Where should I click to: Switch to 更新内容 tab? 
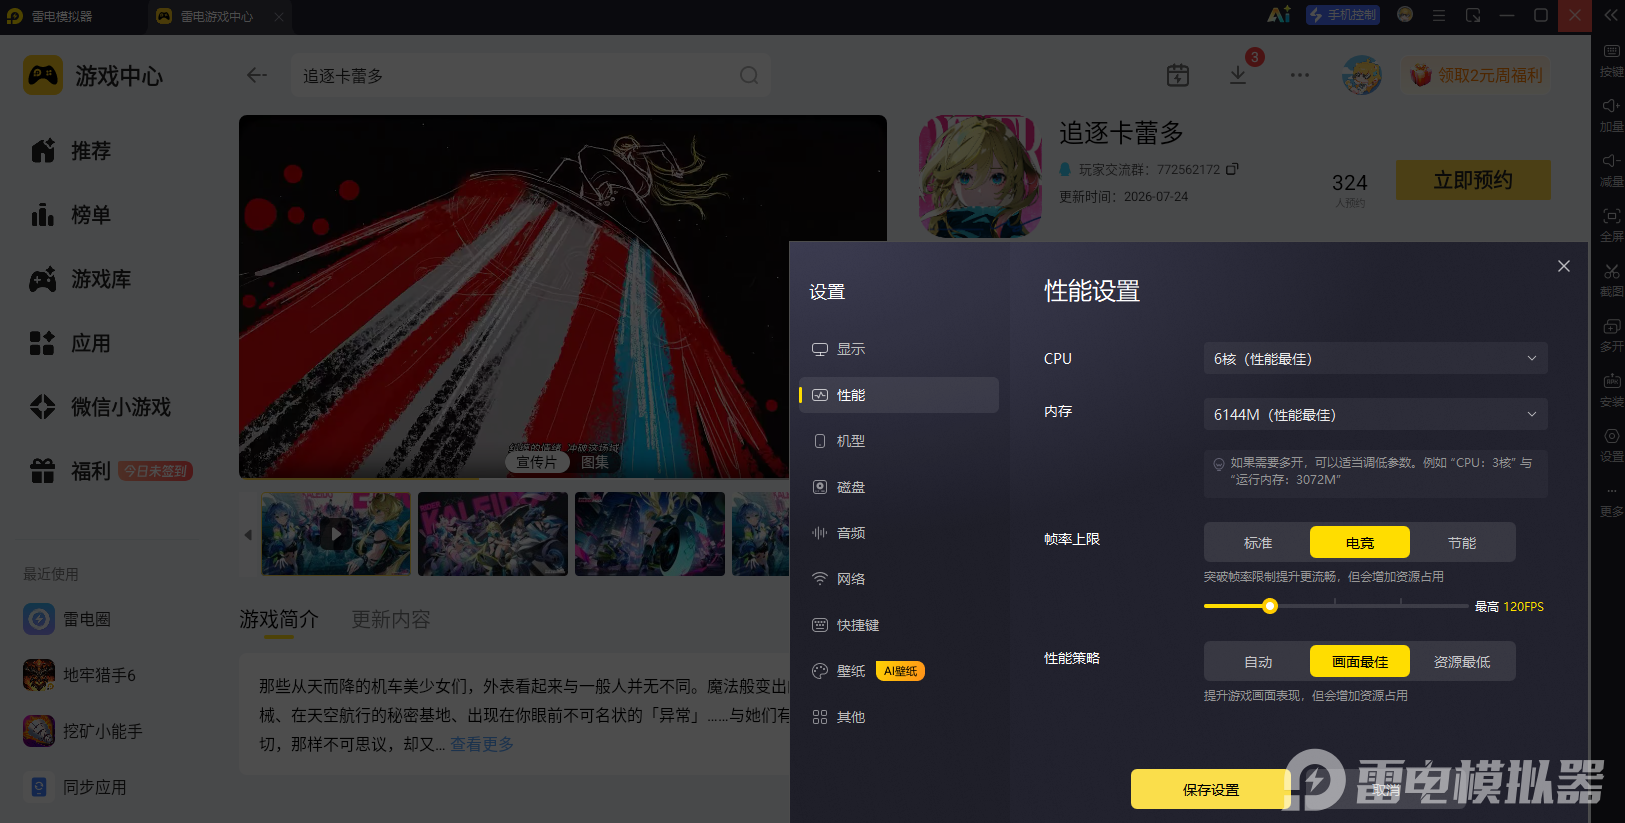(x=391, y=620)
